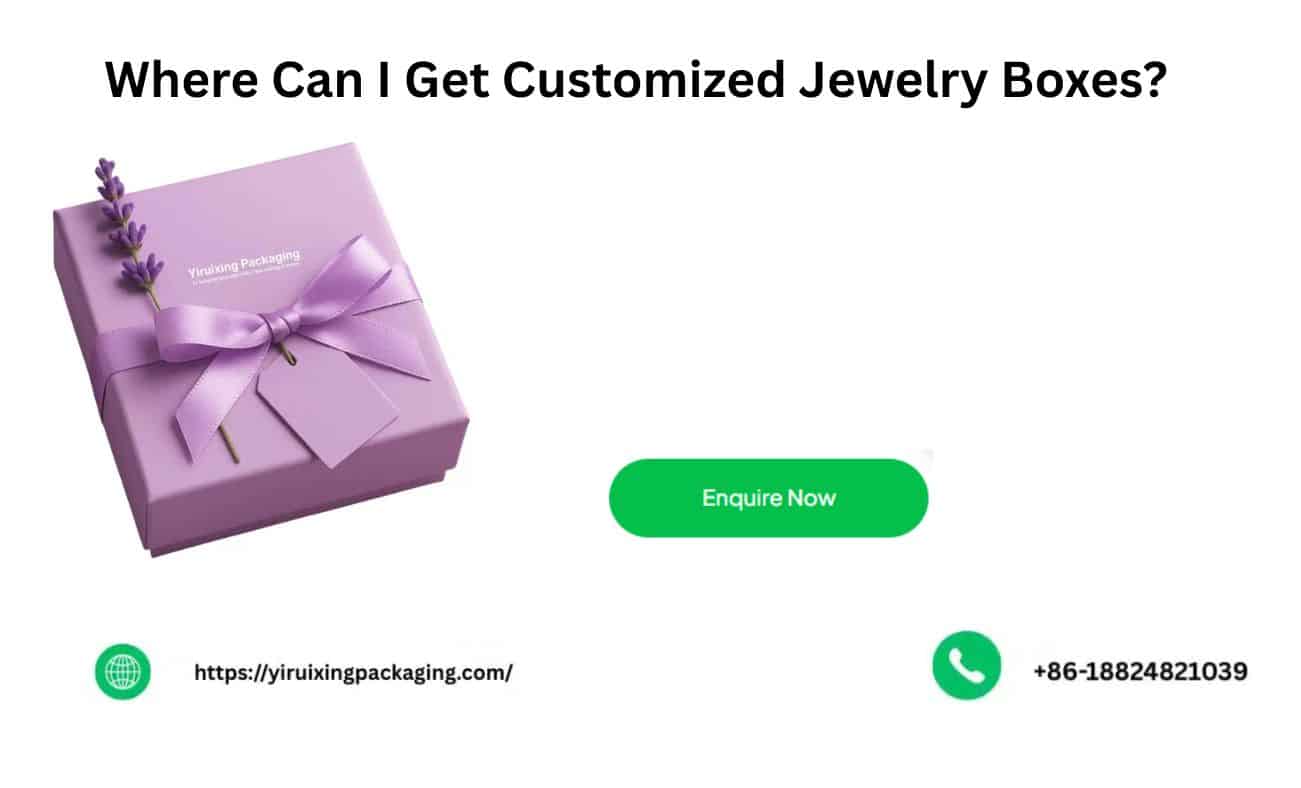The image size is (1301, 788).
Task: Click the green phone call icon
Action: [x=966, y=665]
